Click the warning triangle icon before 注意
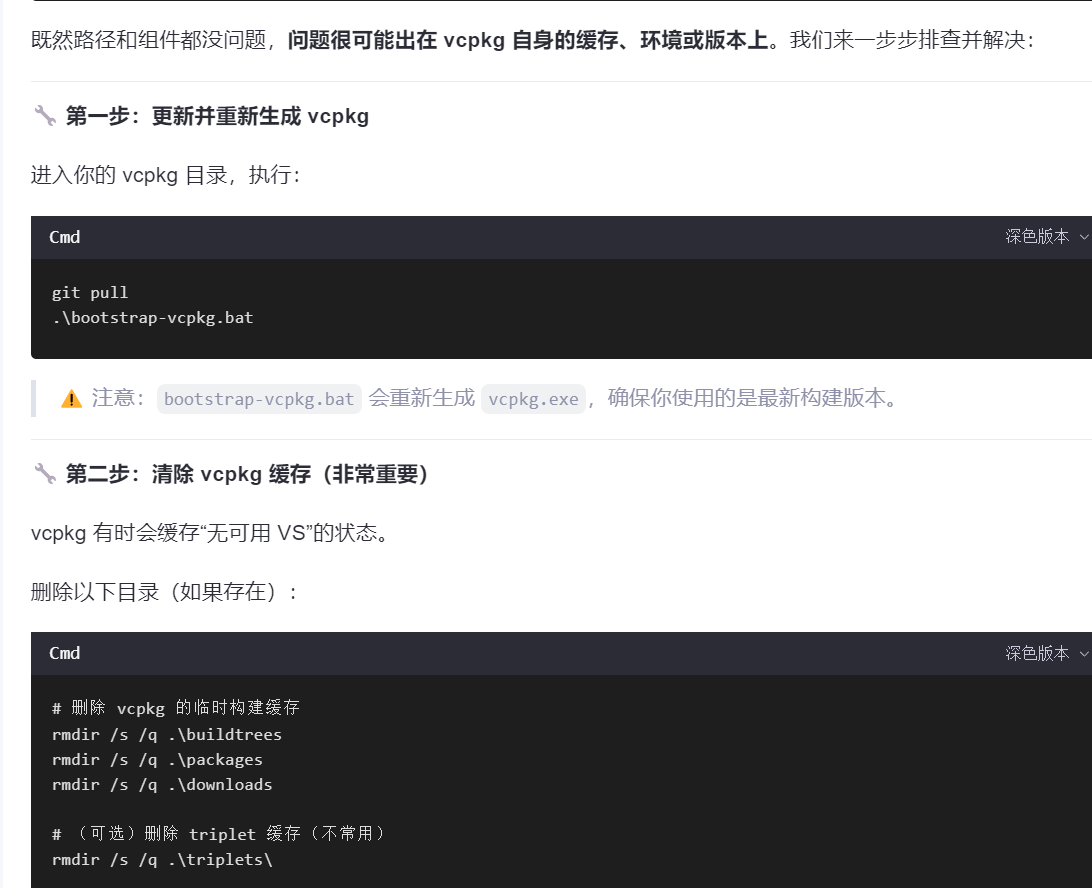1092x888 pixels. [x=71, y=399]
